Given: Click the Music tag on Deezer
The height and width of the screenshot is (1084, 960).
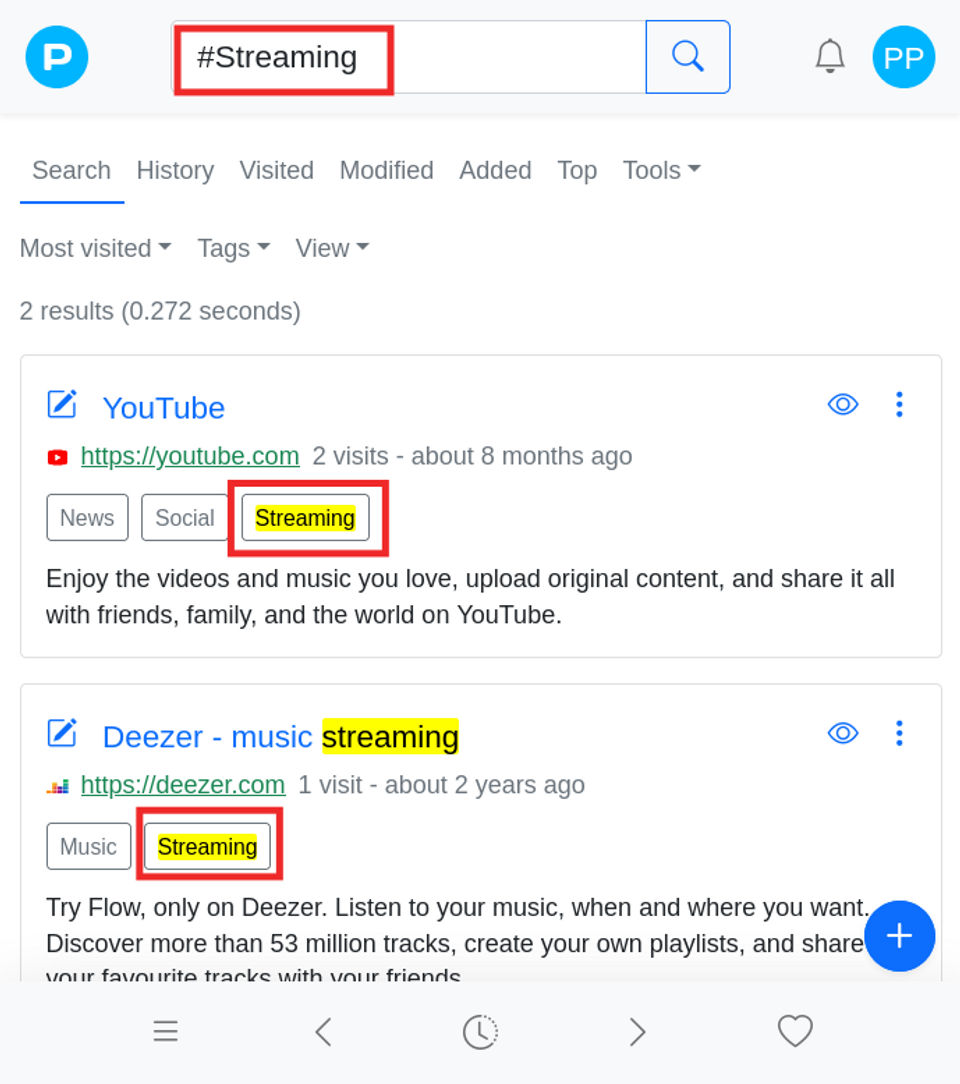Looking at the screenshot, I should tap(88, 846).
